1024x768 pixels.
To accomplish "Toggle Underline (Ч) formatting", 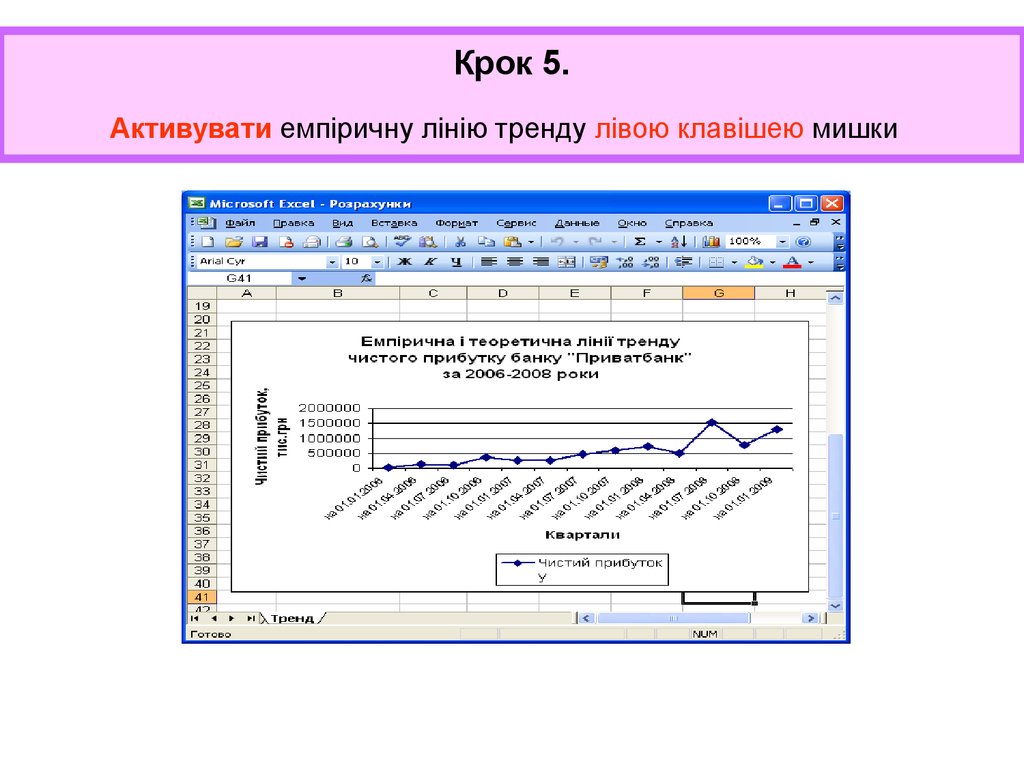I will point(456,262).
